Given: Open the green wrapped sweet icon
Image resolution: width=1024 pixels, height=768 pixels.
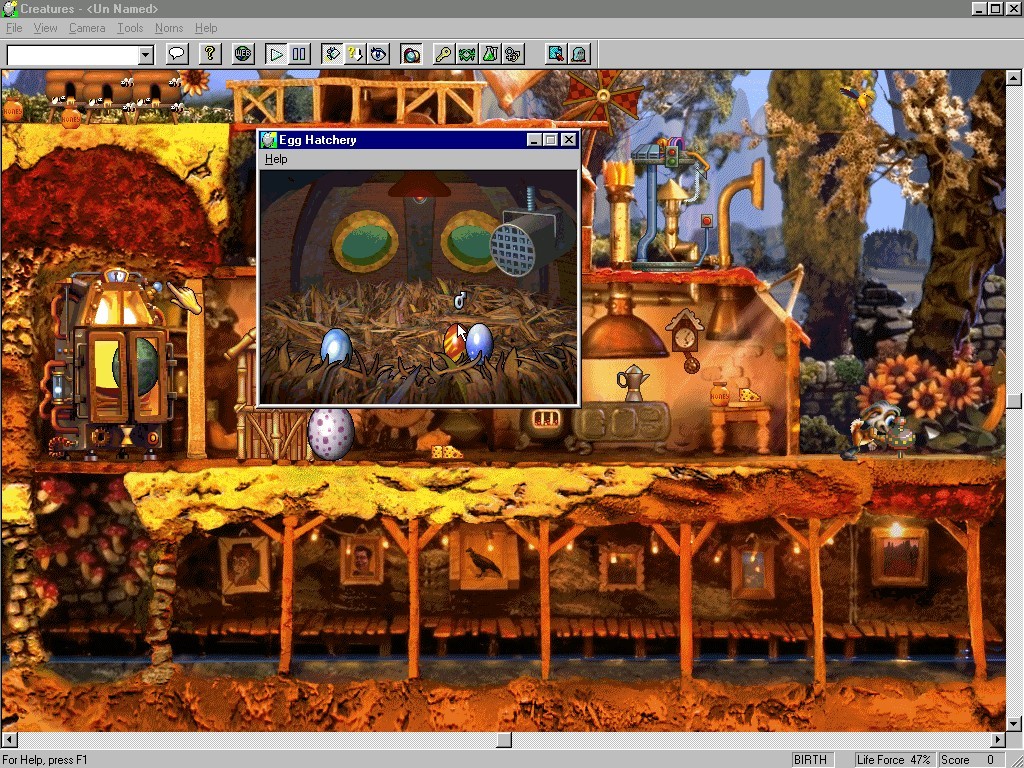Looking at the screenshot, I should click(467, 54).
